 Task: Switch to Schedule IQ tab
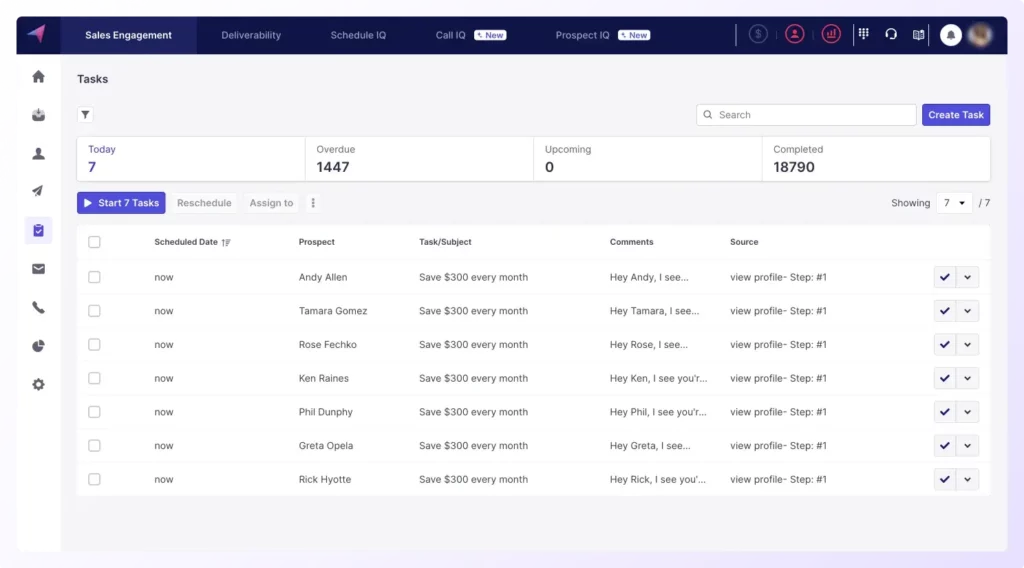(358, 35)
